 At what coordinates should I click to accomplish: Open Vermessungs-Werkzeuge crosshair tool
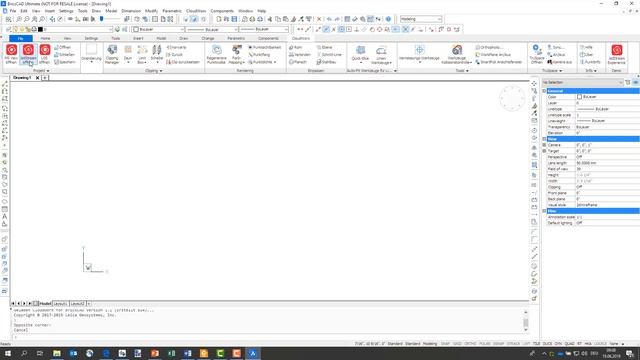(419, 54)
